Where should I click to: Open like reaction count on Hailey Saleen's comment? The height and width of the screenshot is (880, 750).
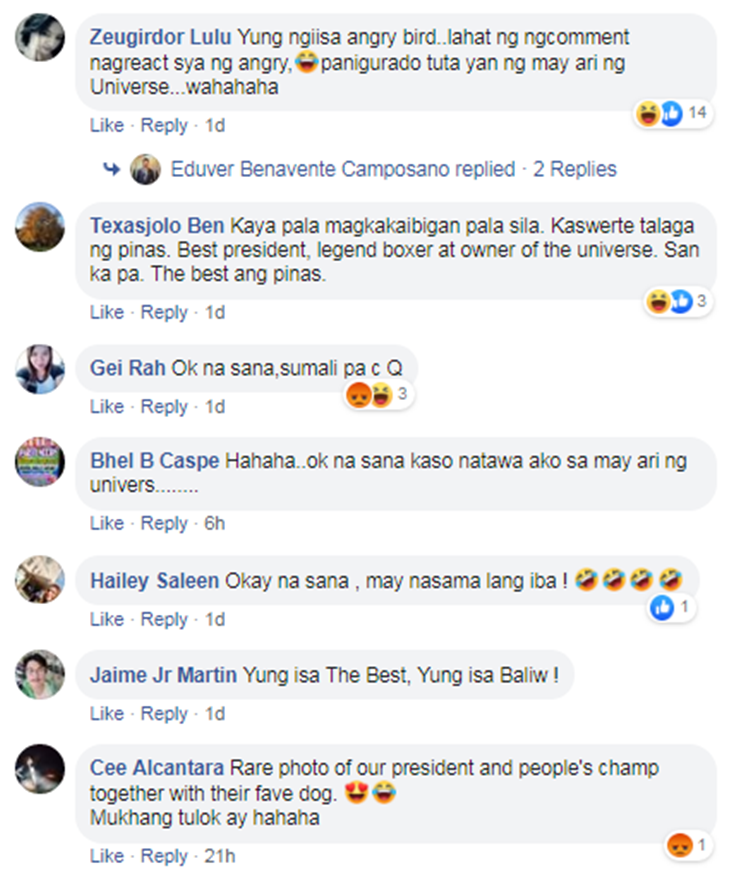tap(671, 607)
